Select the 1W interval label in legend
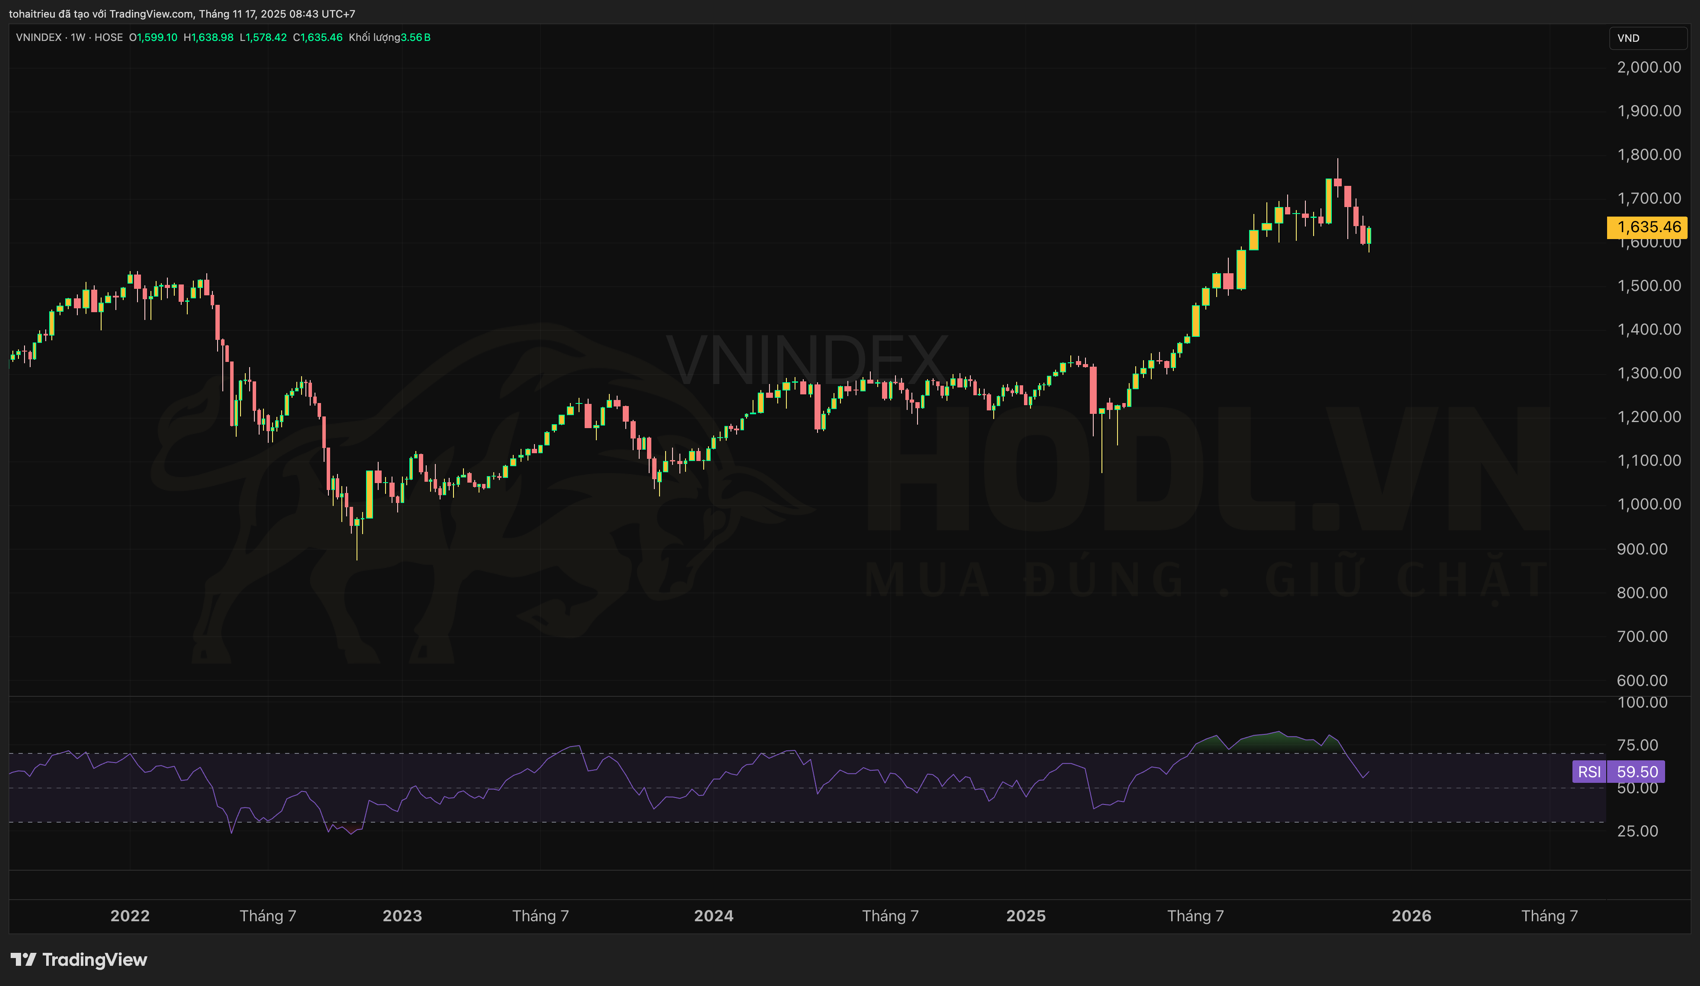 [x=77, y=38]
